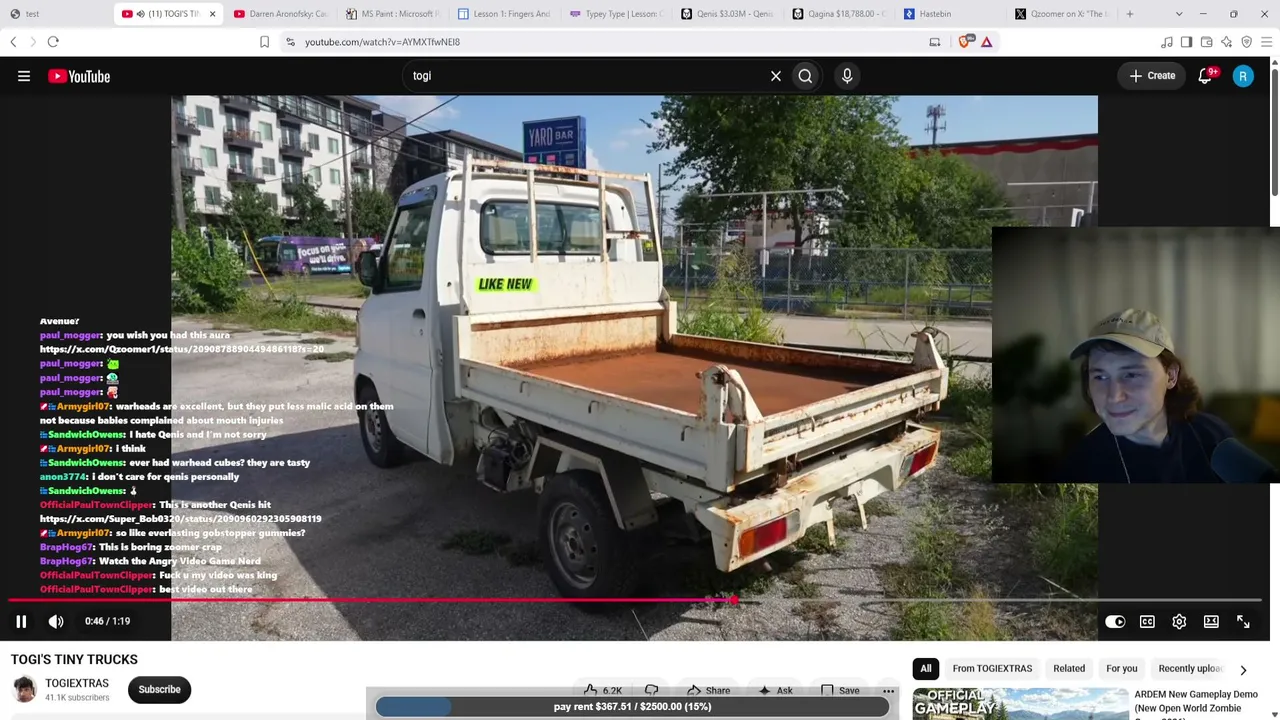Select the From TOGIEXTRAS chip
The width and height of the screenshot is (1280, 720).
pos(992,669)
